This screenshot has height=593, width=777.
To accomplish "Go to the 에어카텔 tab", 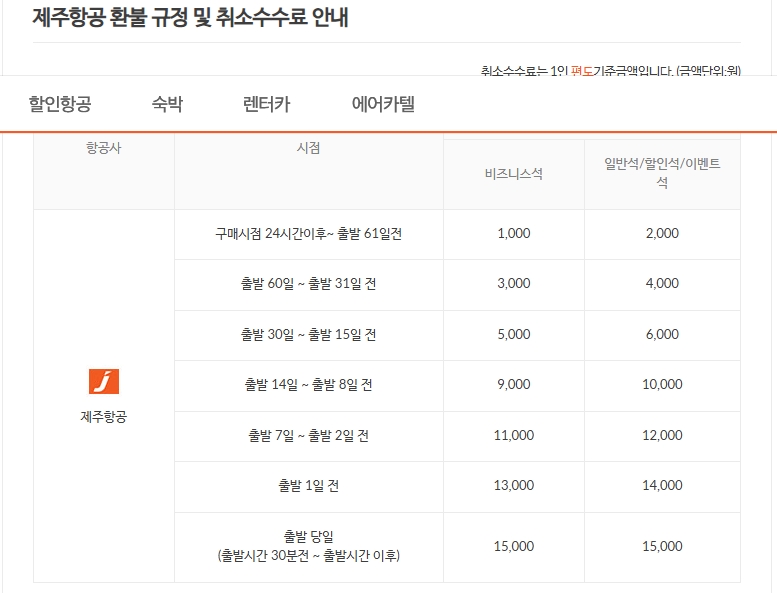I will (x=383, y=104).
